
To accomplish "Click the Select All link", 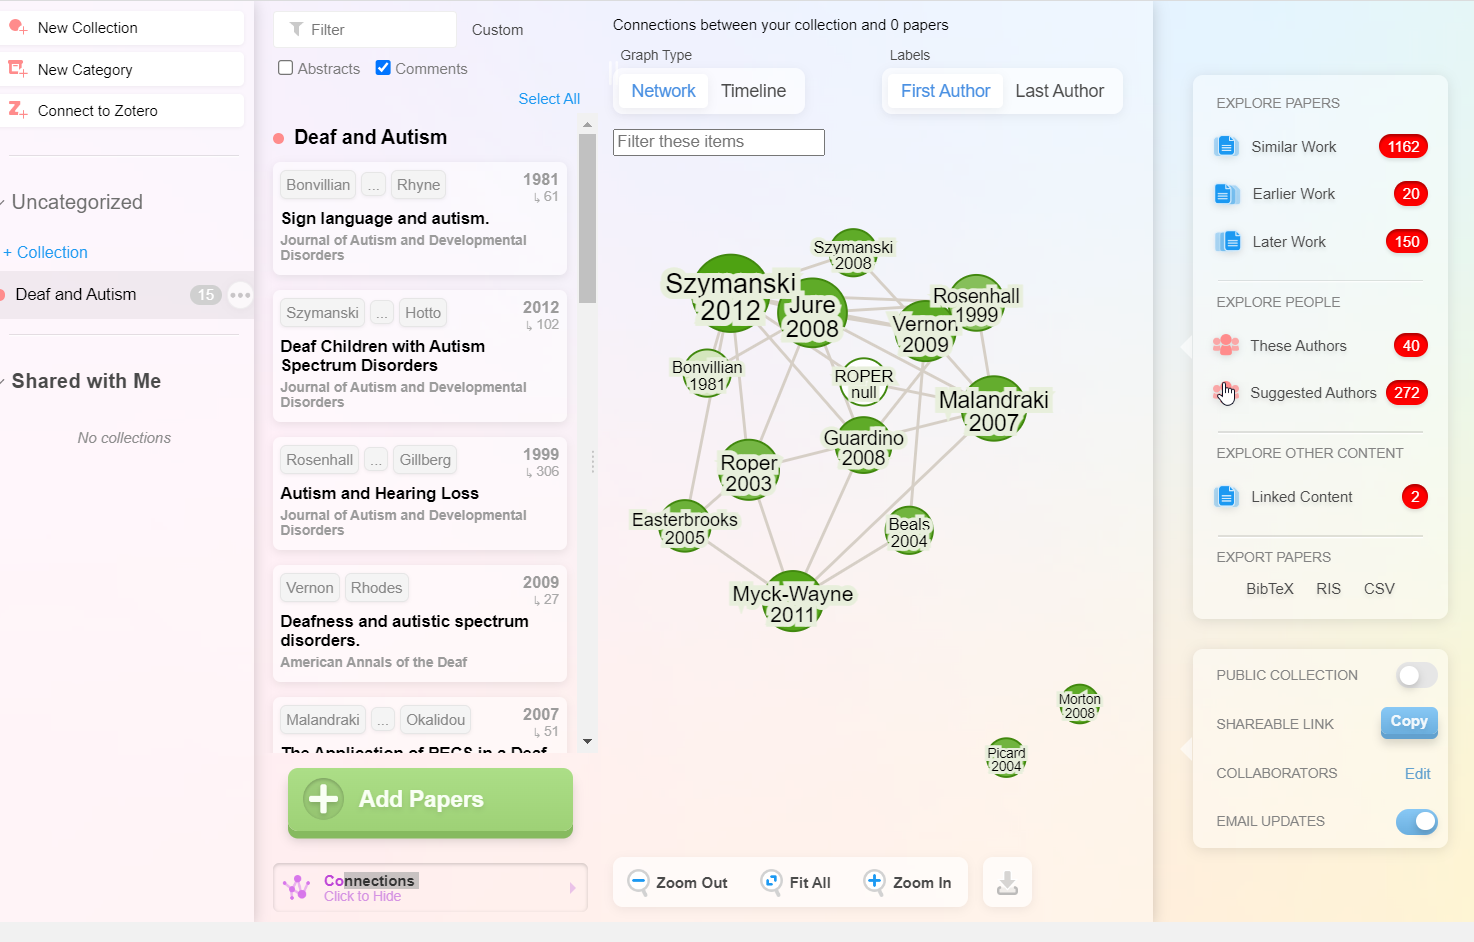I will point(549,99).
